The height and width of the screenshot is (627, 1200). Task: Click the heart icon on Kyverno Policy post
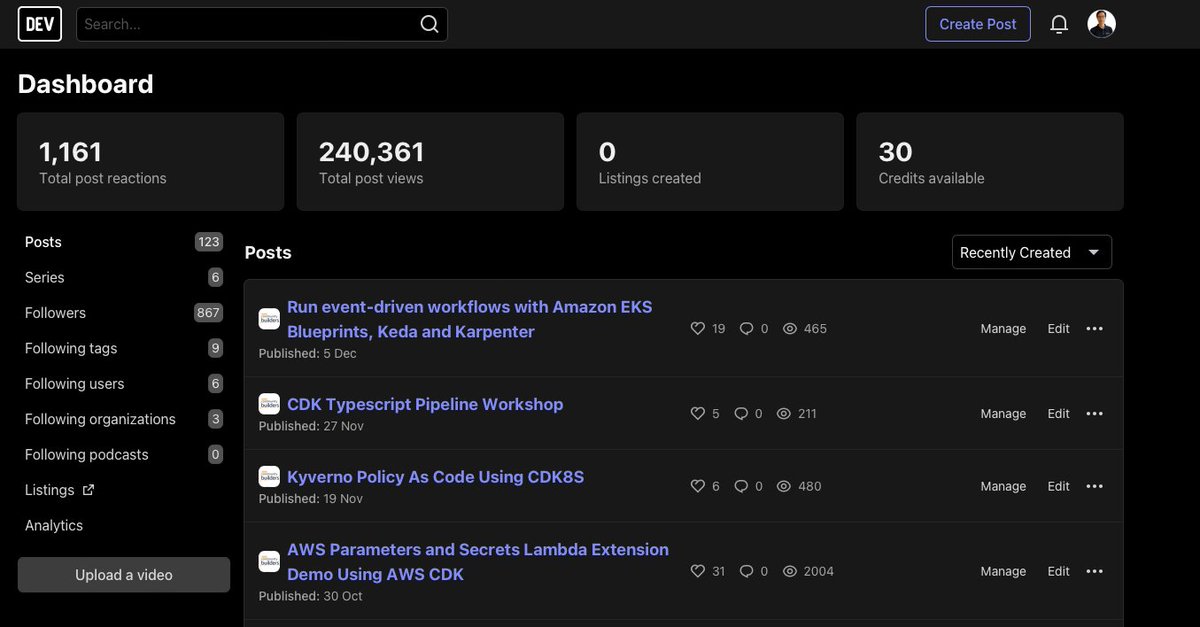pyautogui.click(x=698, y=486)
